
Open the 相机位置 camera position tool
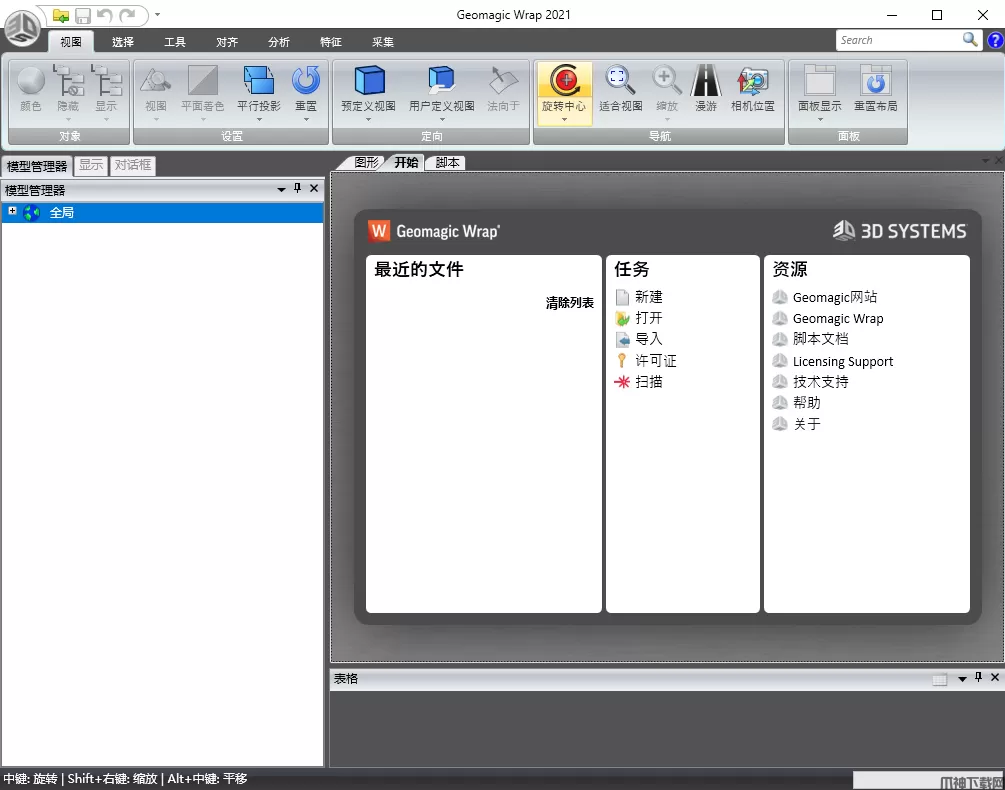click(x=752, y=81)
